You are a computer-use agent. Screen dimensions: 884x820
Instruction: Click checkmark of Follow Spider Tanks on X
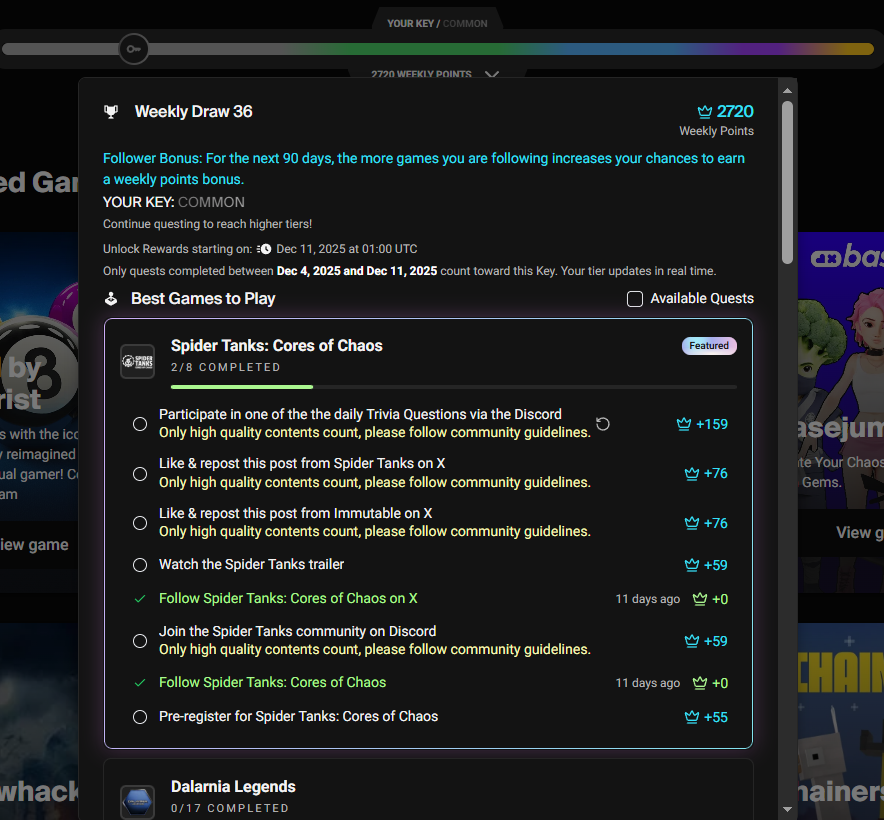pos(140,599)
